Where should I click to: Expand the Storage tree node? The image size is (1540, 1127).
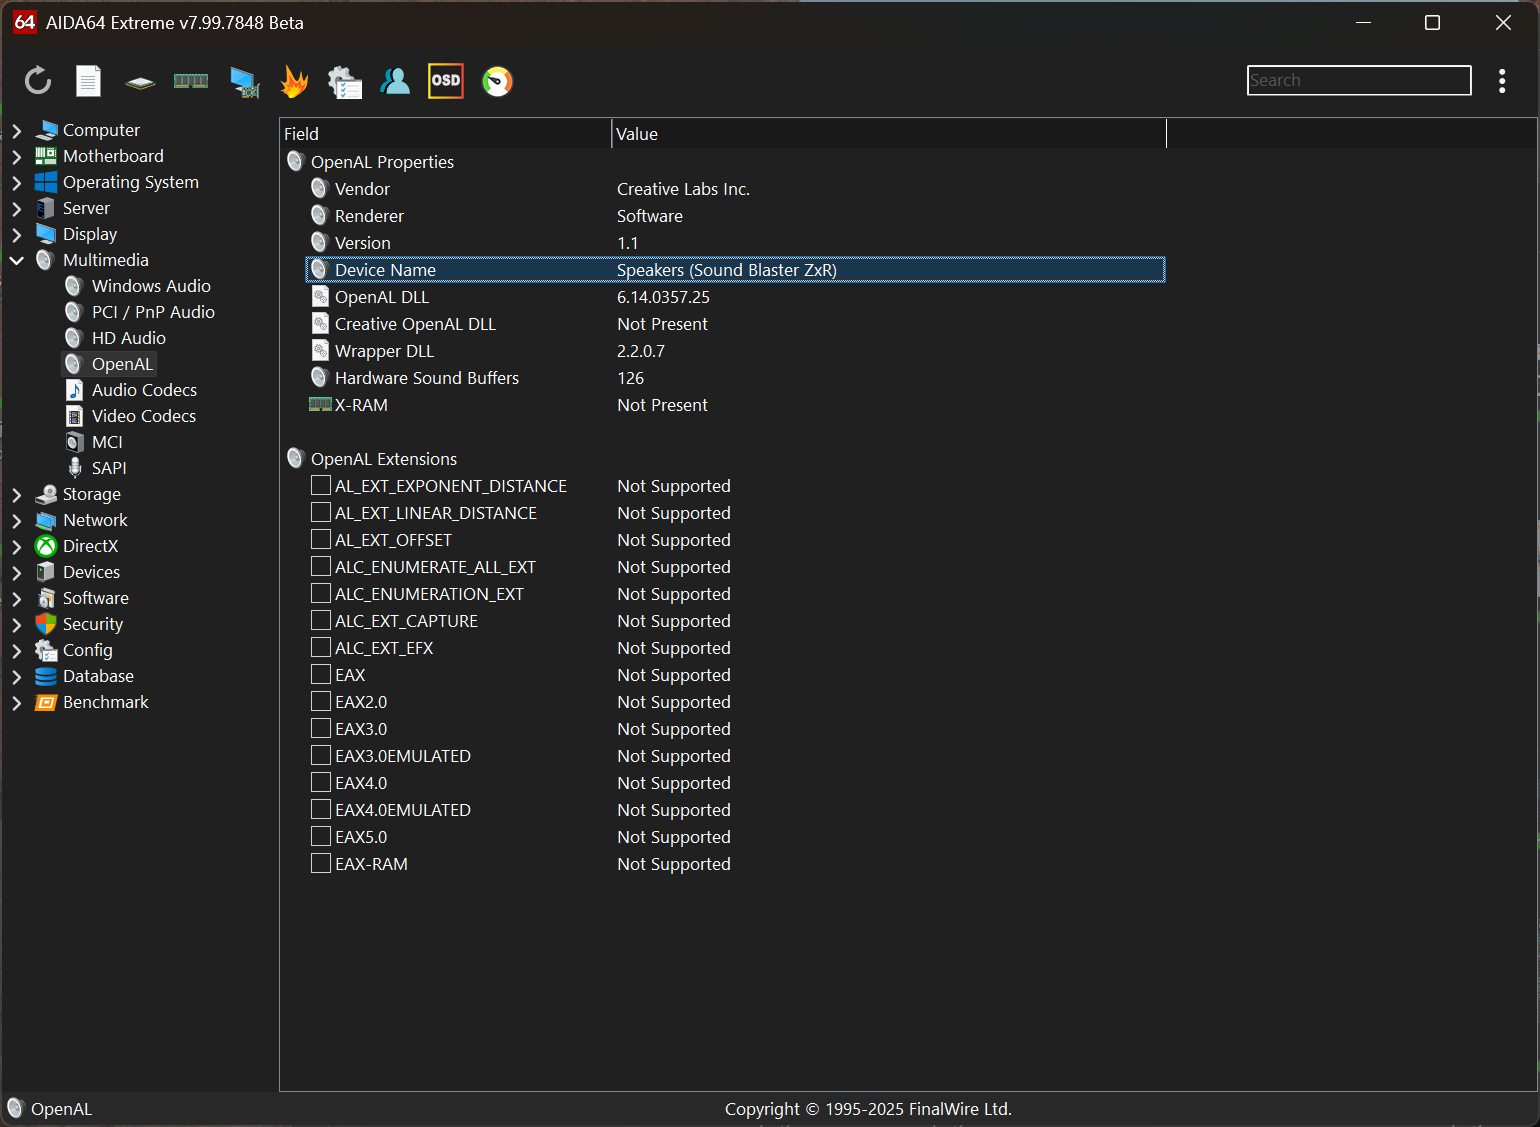coord(17,495)
